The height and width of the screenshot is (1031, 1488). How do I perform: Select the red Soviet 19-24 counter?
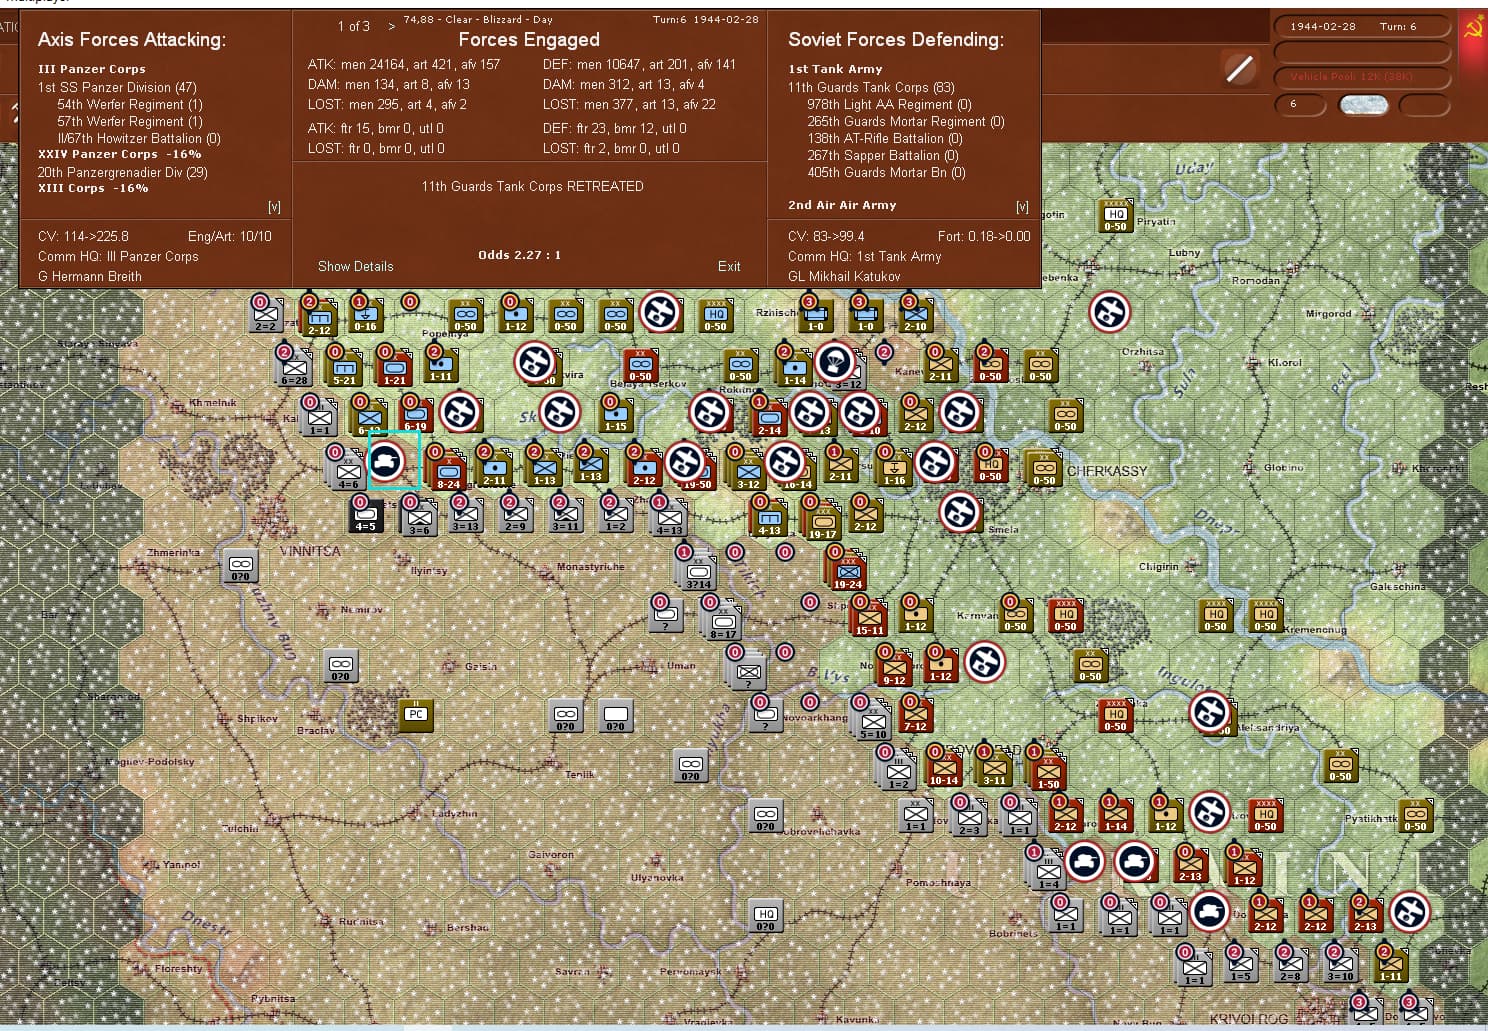tap(848, 571)
